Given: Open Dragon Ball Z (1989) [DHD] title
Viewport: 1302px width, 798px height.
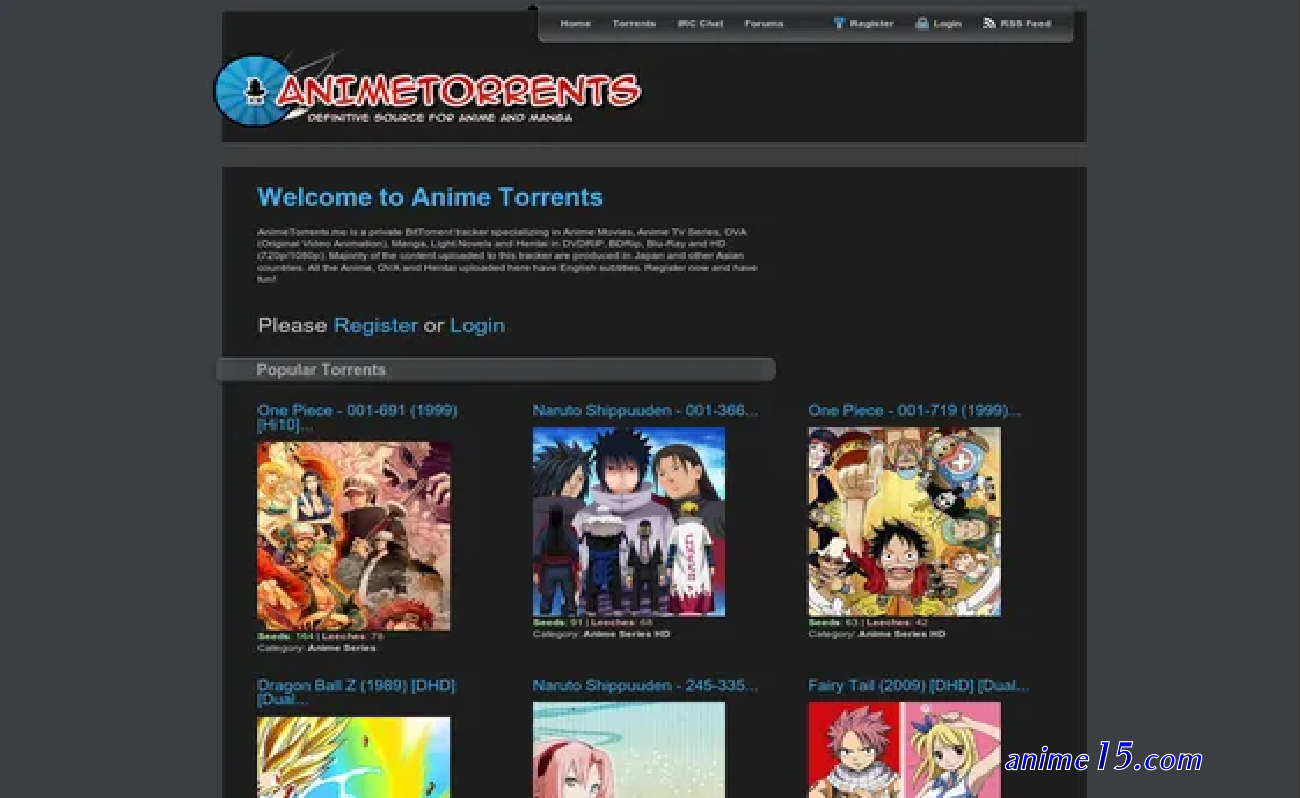Looking at the screenshot, I should click(x=356, y=692).
